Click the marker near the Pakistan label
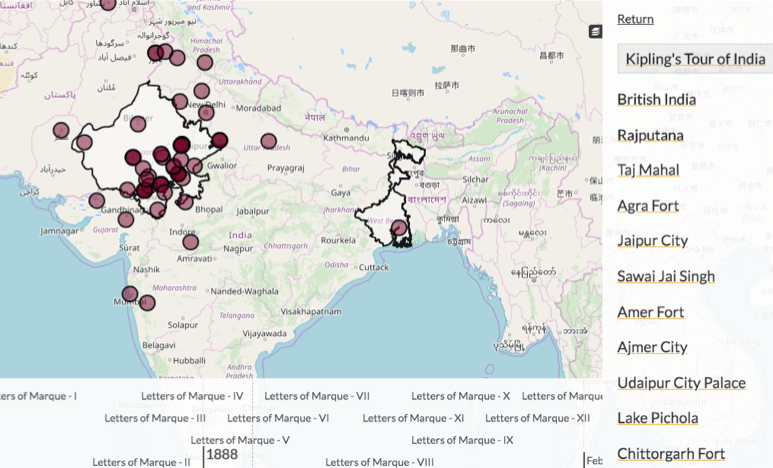The width and height of the screenshot is (773, 468). click(61, 130)
